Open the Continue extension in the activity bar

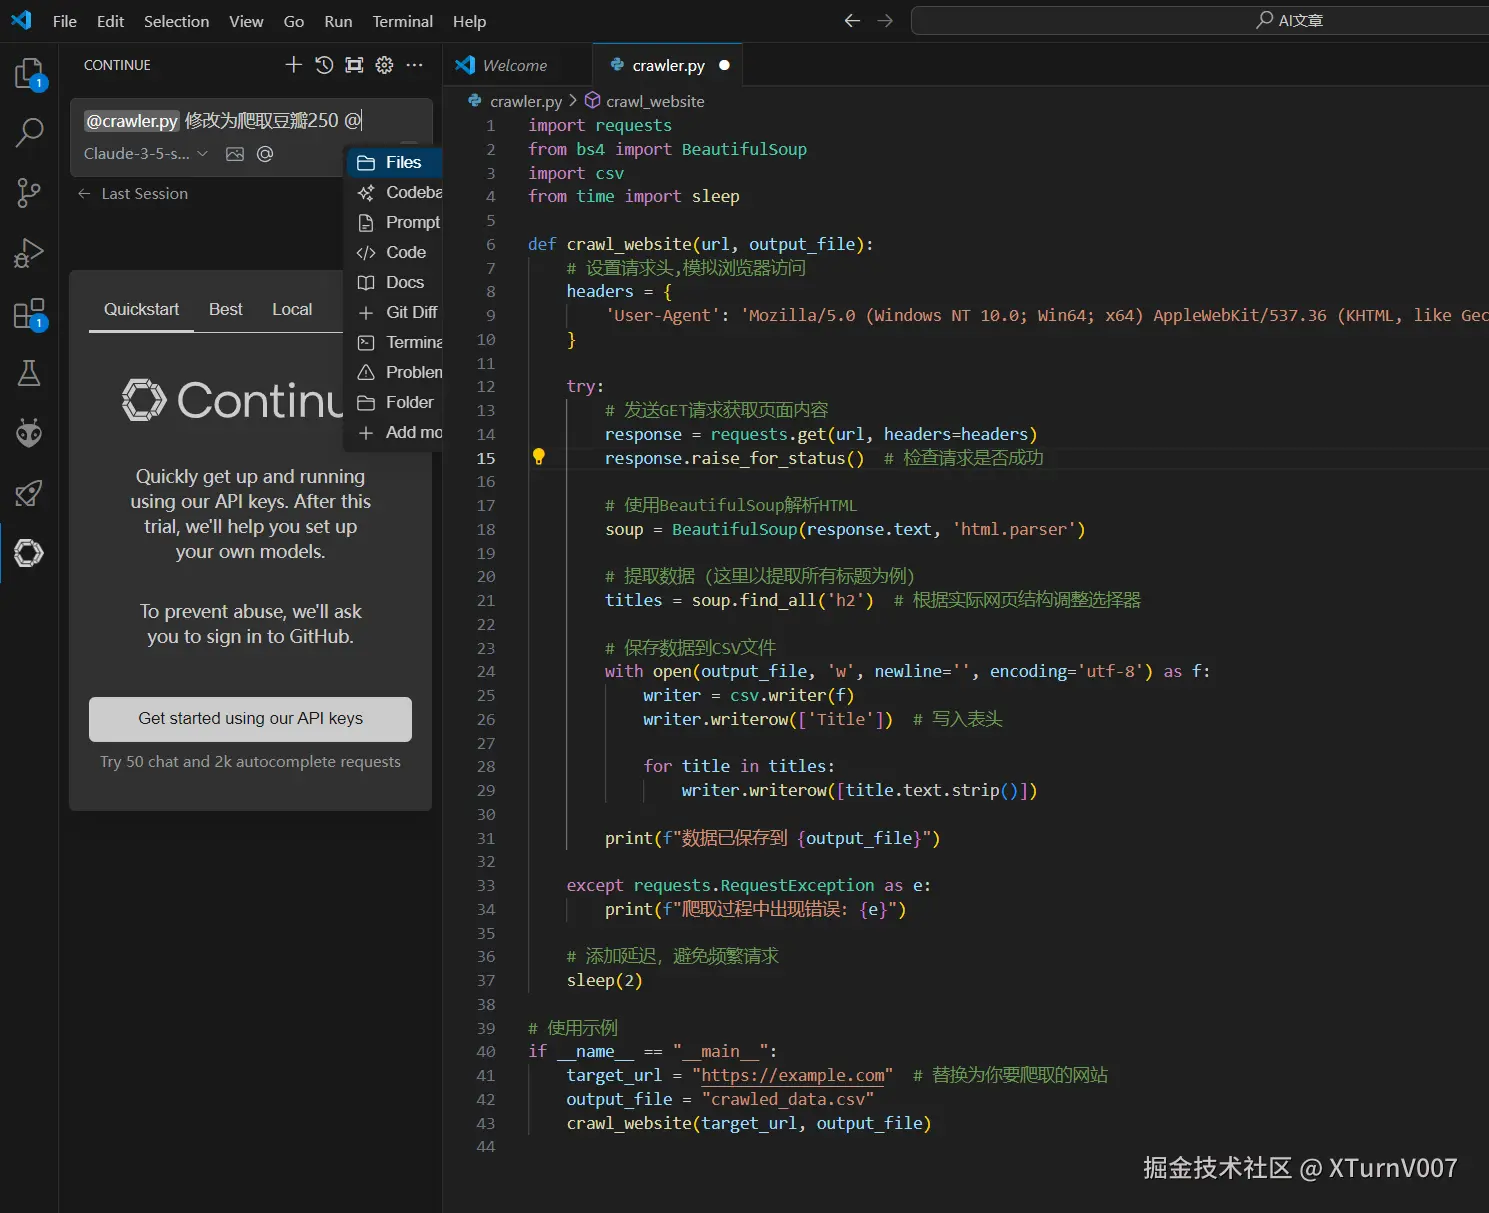(x=29, y=553)
